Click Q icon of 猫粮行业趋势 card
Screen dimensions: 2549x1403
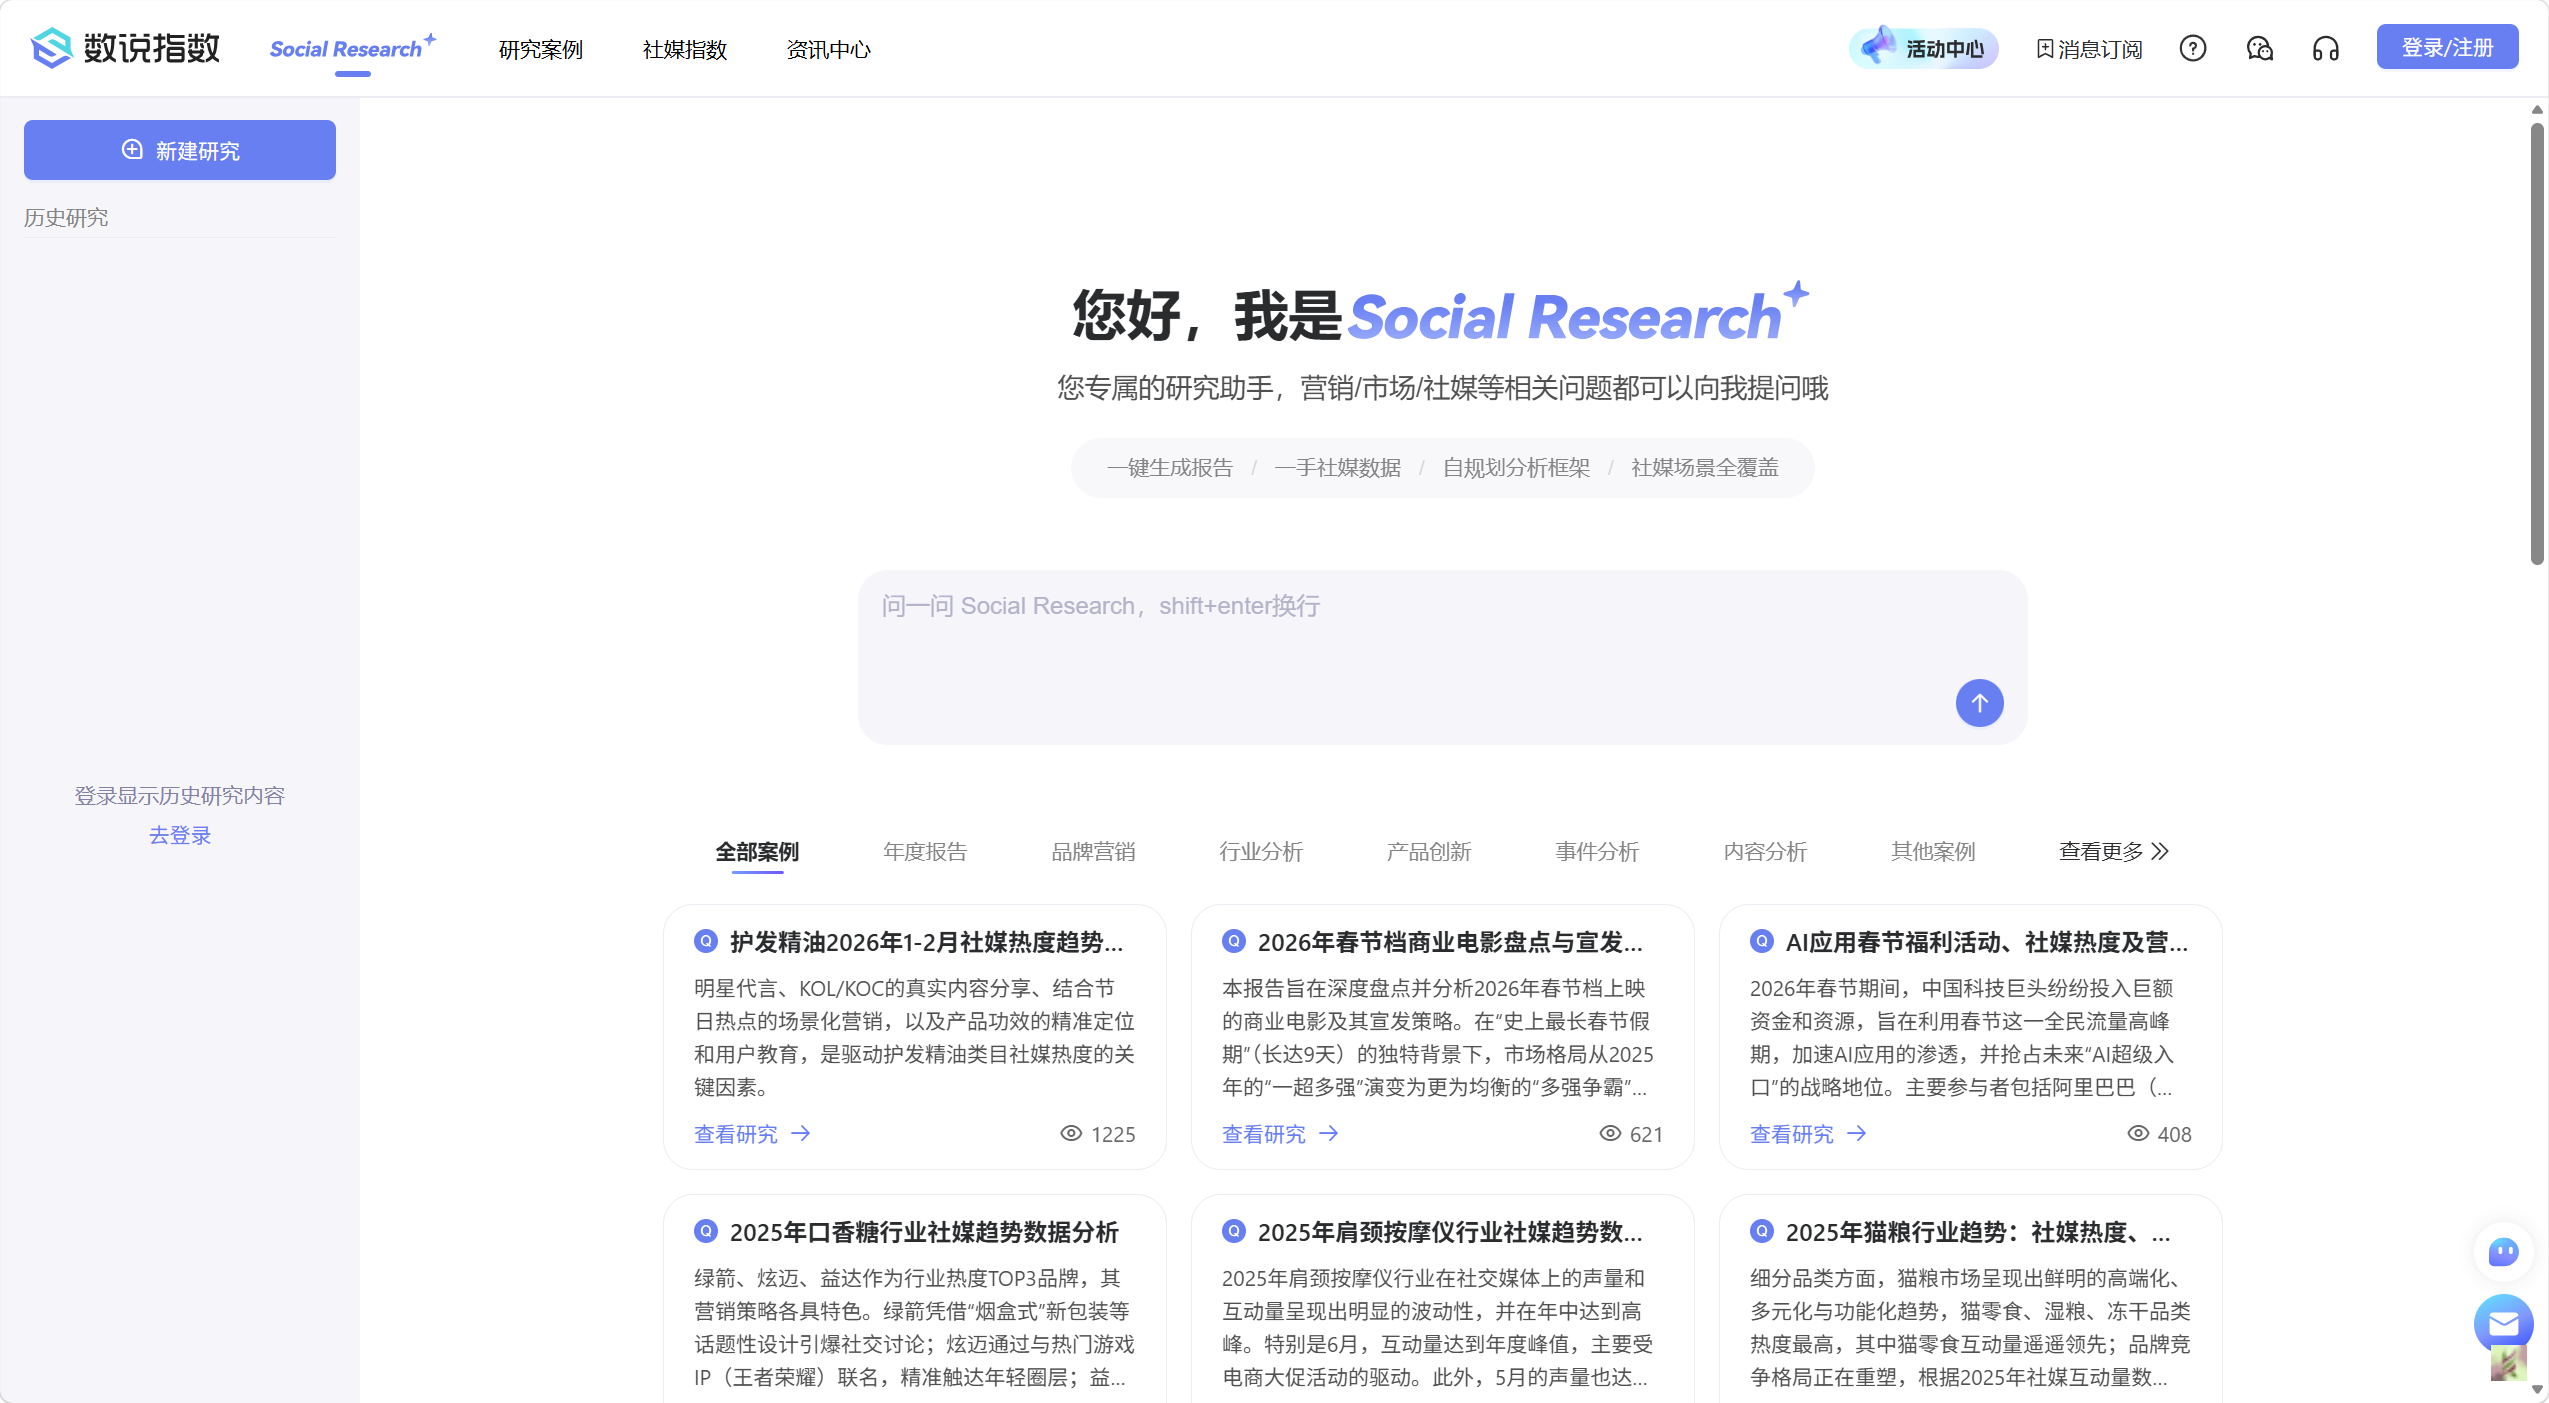point(1762,1231)
